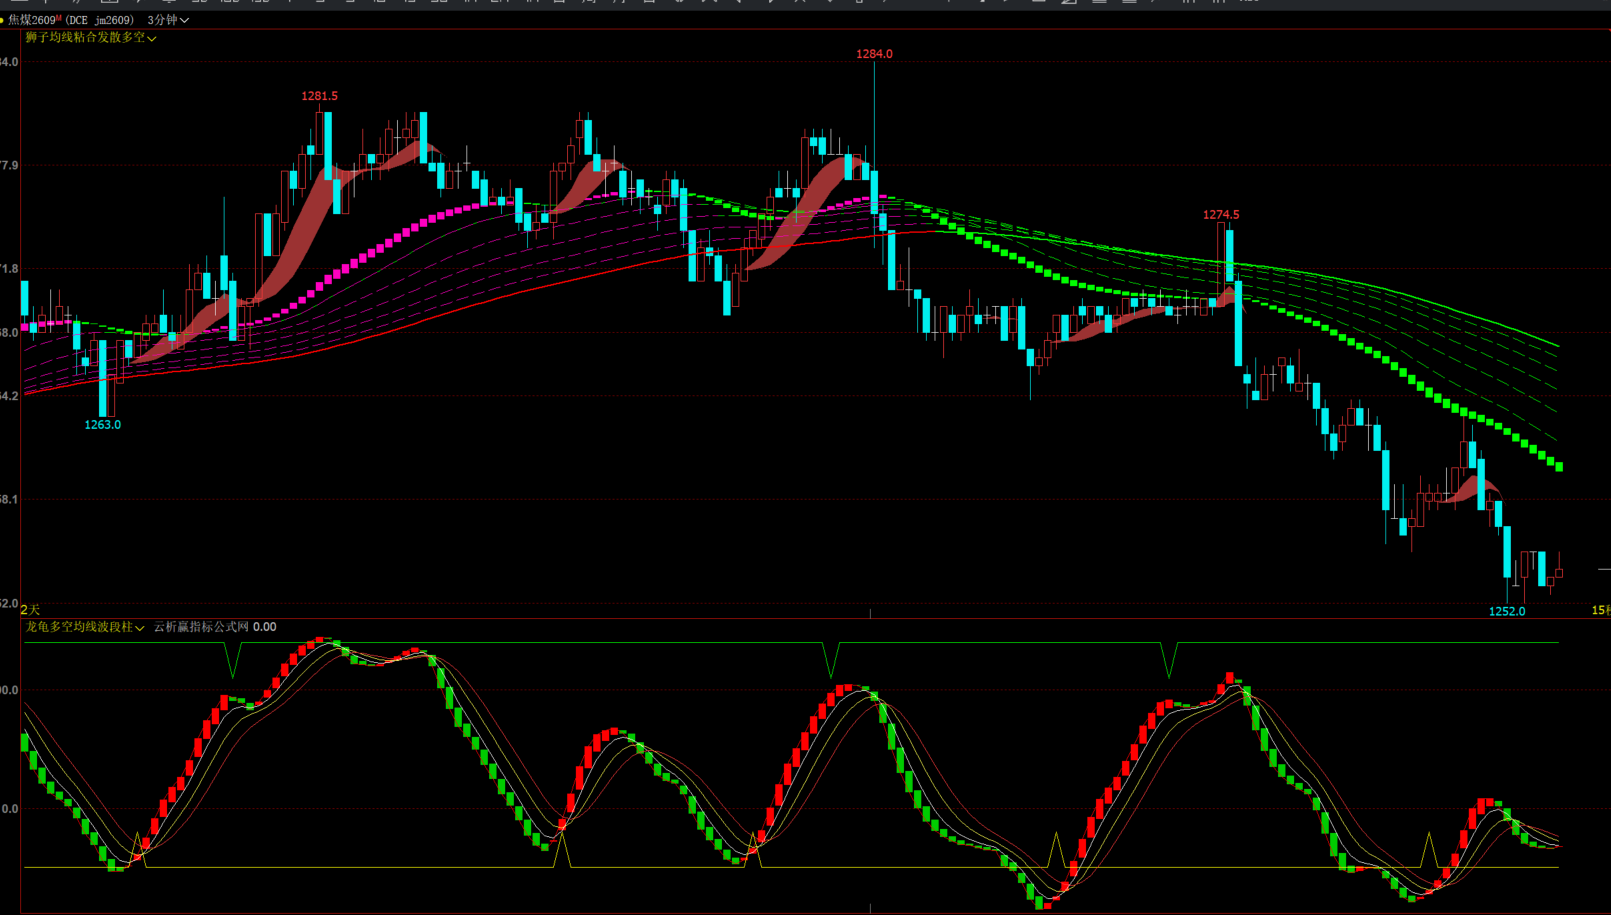The width and height of the screenshot is (1611, 915).
Task: Click the red M badge after 焦煤2609
Action: tap(59, 18)
